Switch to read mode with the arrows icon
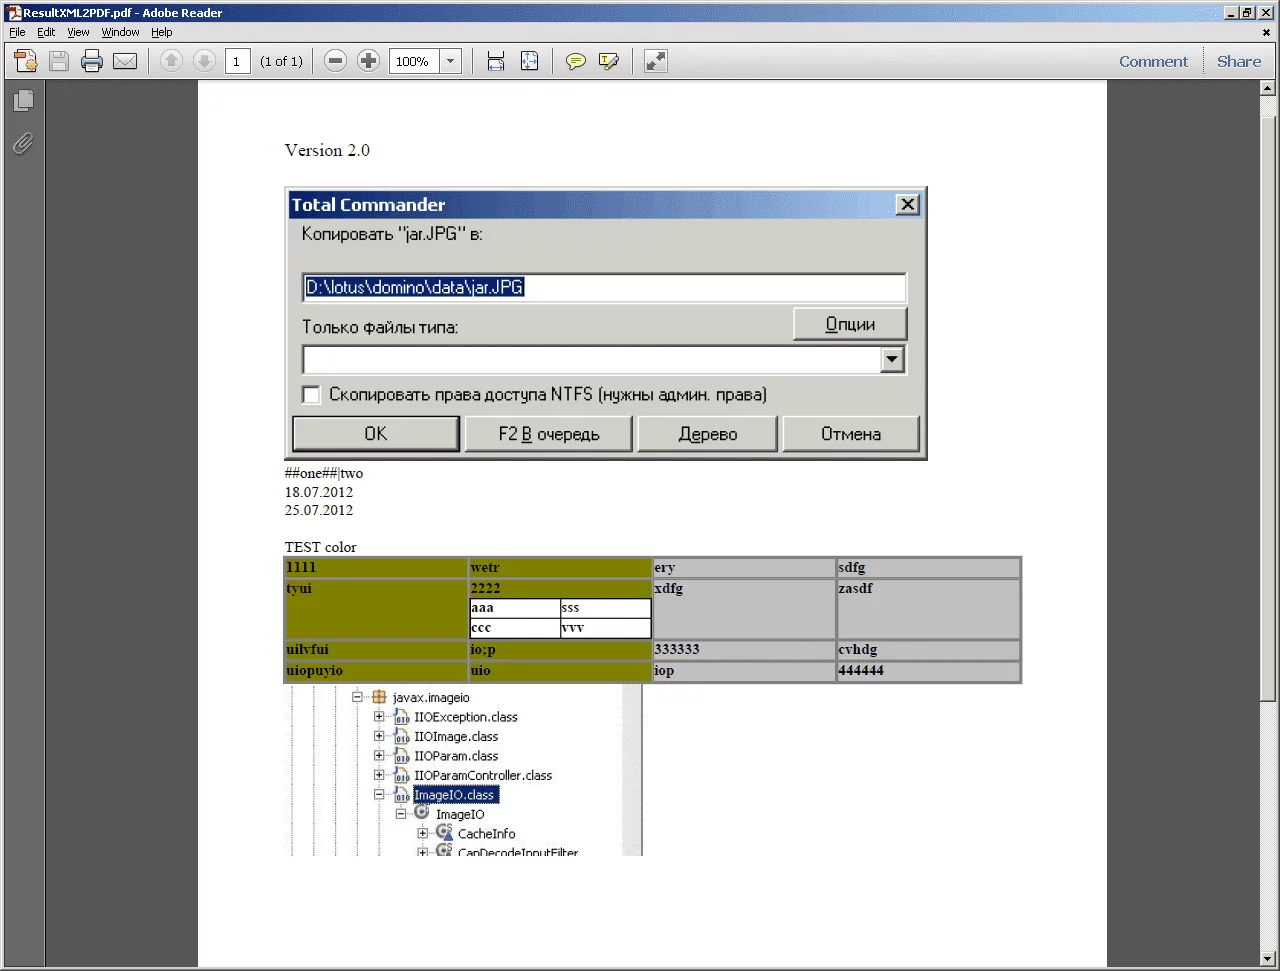Screen dimensions: 1280x971 pyautogui.click(x=655, y=61)
